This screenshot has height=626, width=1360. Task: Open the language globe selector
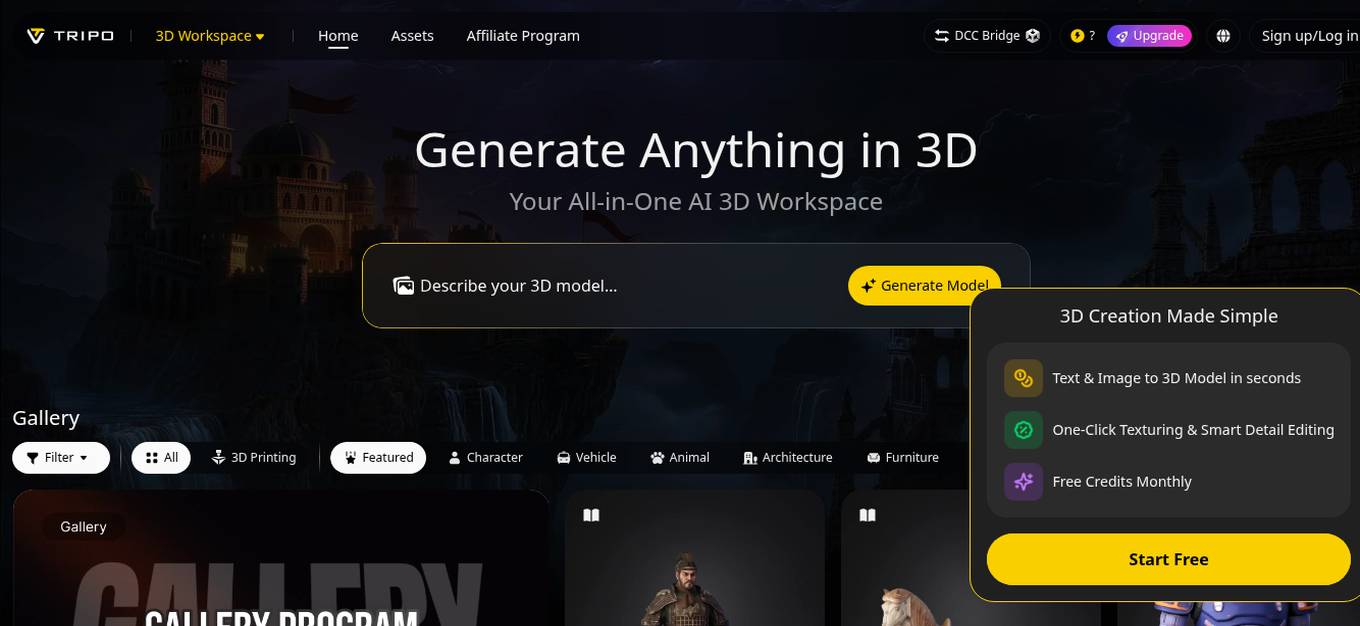pyautogui.click(x=1222, y=35)
